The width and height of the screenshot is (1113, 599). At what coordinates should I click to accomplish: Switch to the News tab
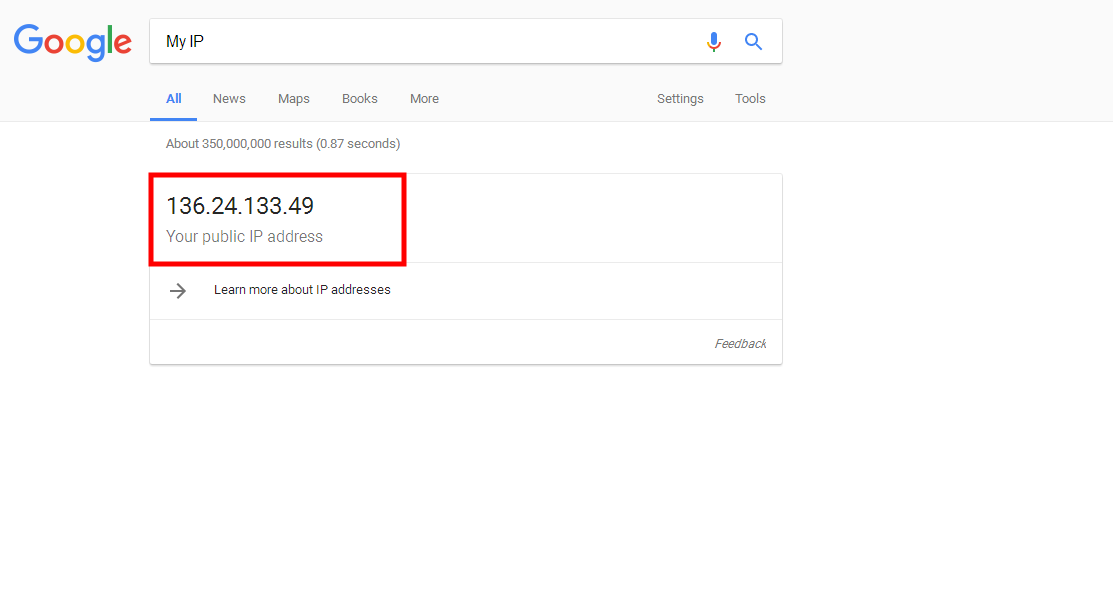tap(229, 99)
